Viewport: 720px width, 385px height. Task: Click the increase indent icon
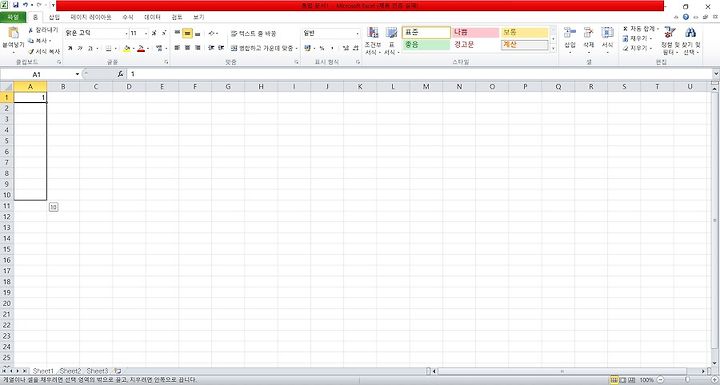221,48
